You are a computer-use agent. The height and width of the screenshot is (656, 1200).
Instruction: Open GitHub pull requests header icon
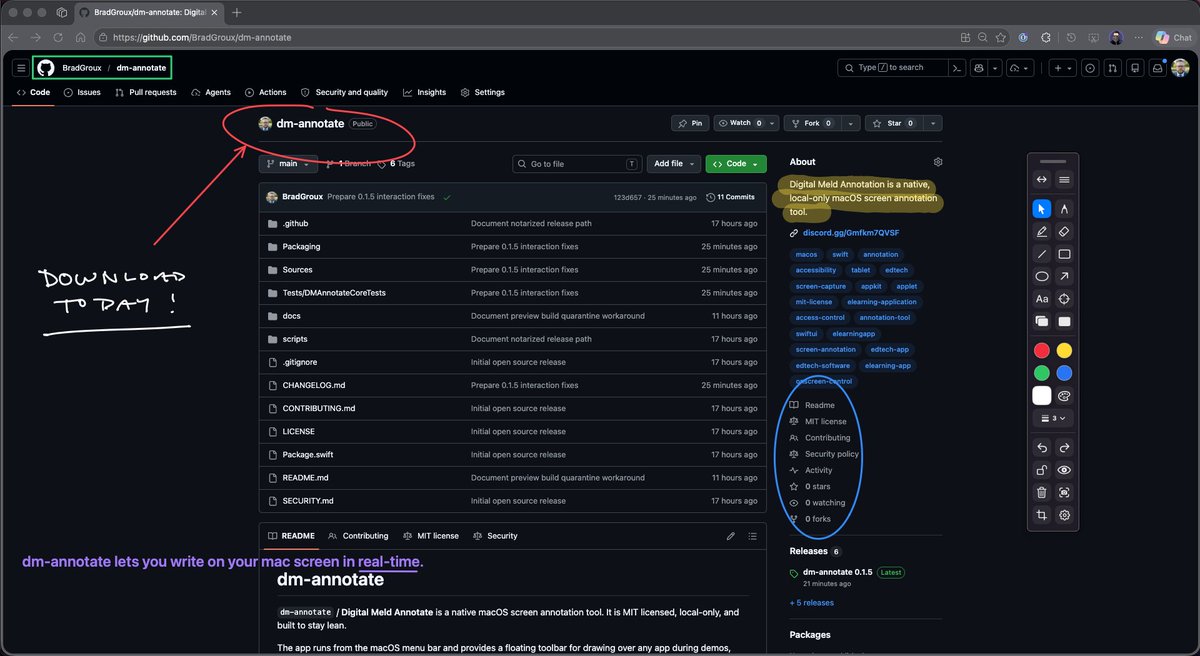click(x=1113, y=68)
